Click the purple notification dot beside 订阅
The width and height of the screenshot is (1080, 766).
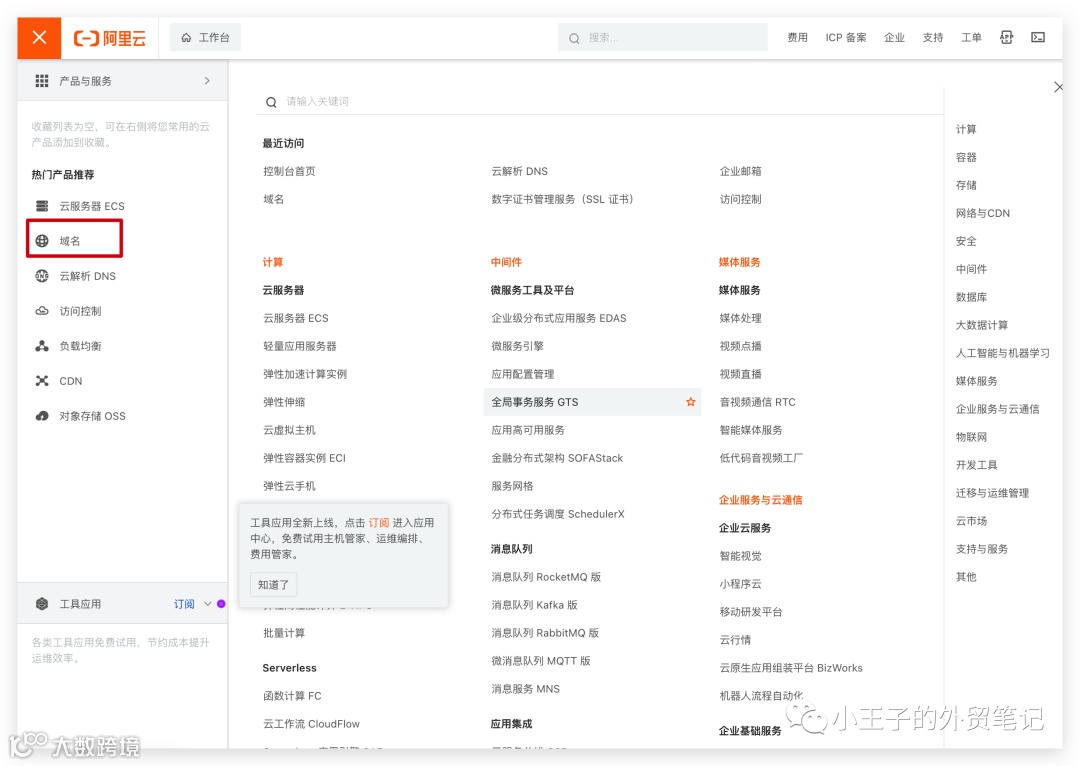point(221,604)
